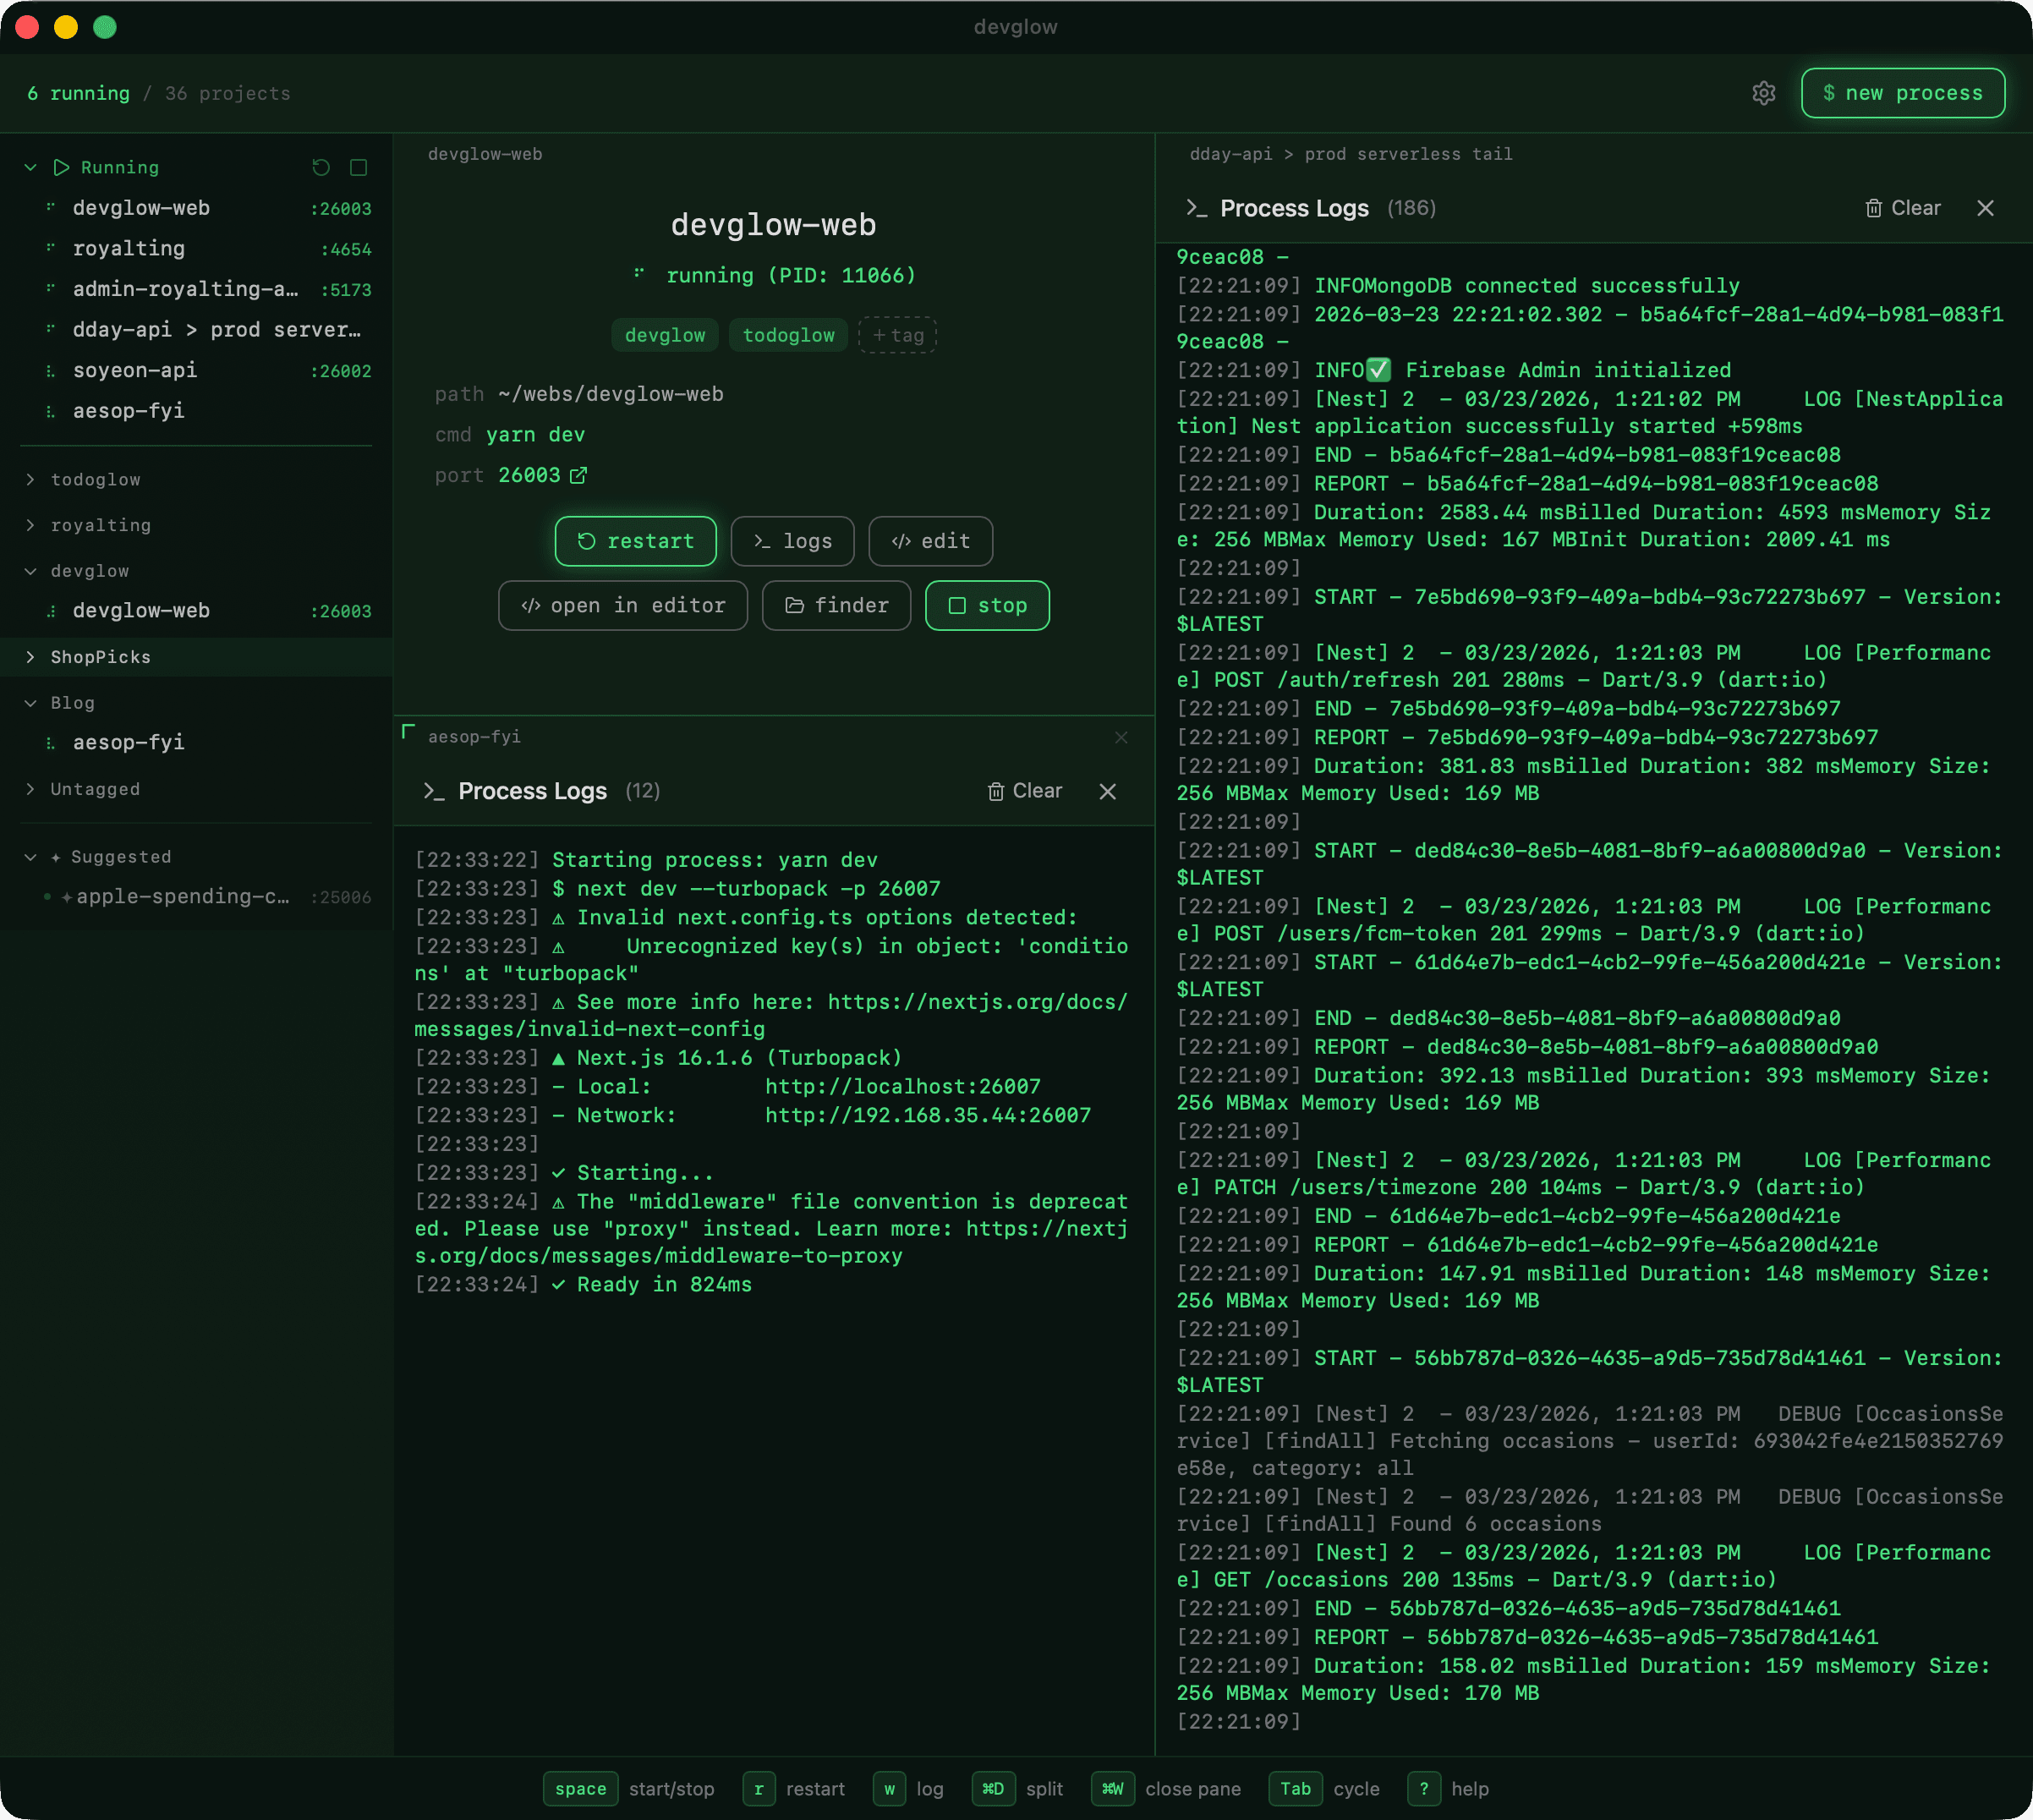Click the ⌘W close pane hint
Screen dimensions: 2033x1820
point(1167,1789)
